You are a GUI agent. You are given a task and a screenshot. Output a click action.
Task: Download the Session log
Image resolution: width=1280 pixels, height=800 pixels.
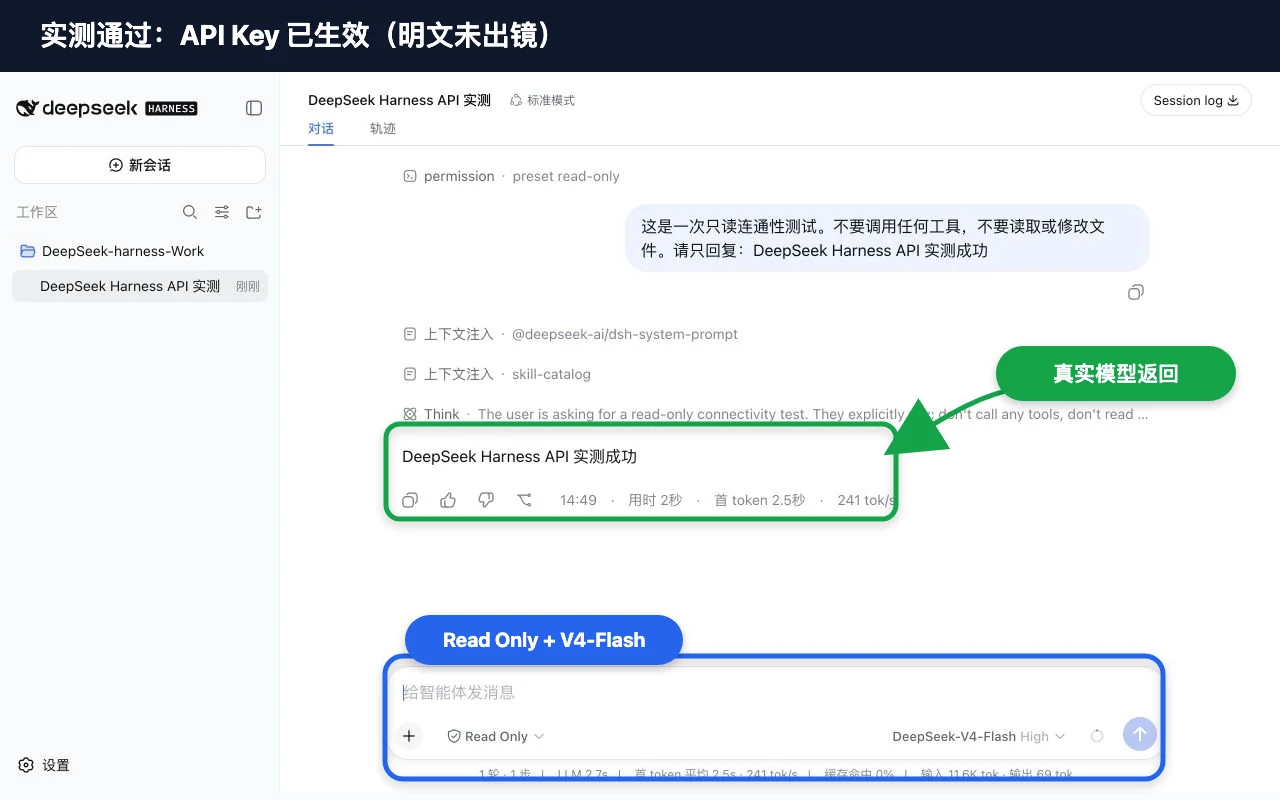pos(1196,100)
